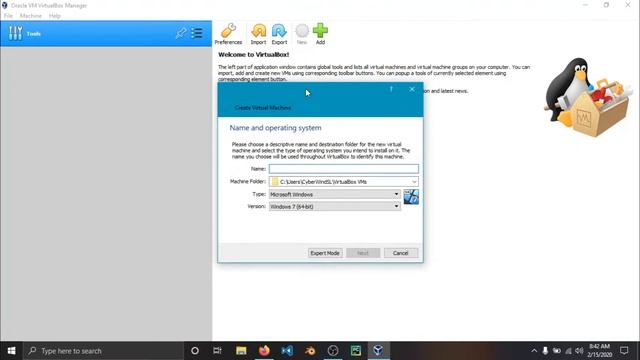Click the taskbar search box
Viewport: 640px width, 360px height.
pyautogui.click(x=103, y=351)
